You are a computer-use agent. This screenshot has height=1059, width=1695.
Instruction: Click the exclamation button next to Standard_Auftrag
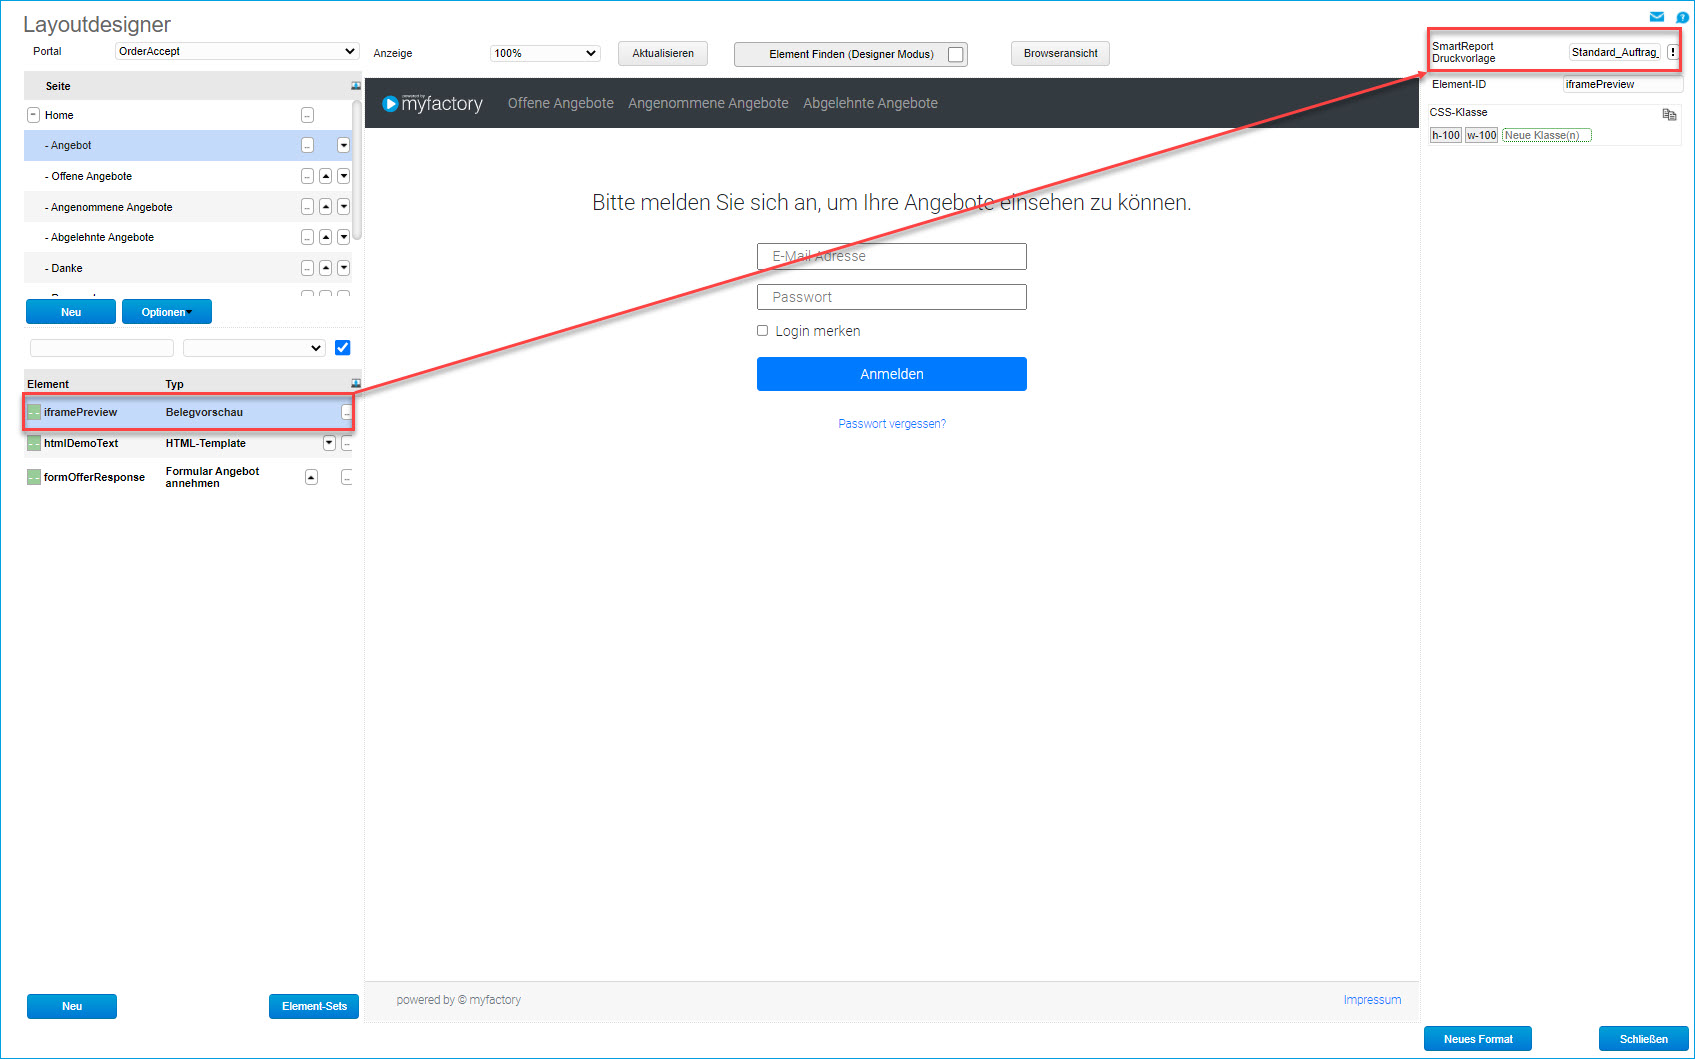click(x=1673, y=52)
